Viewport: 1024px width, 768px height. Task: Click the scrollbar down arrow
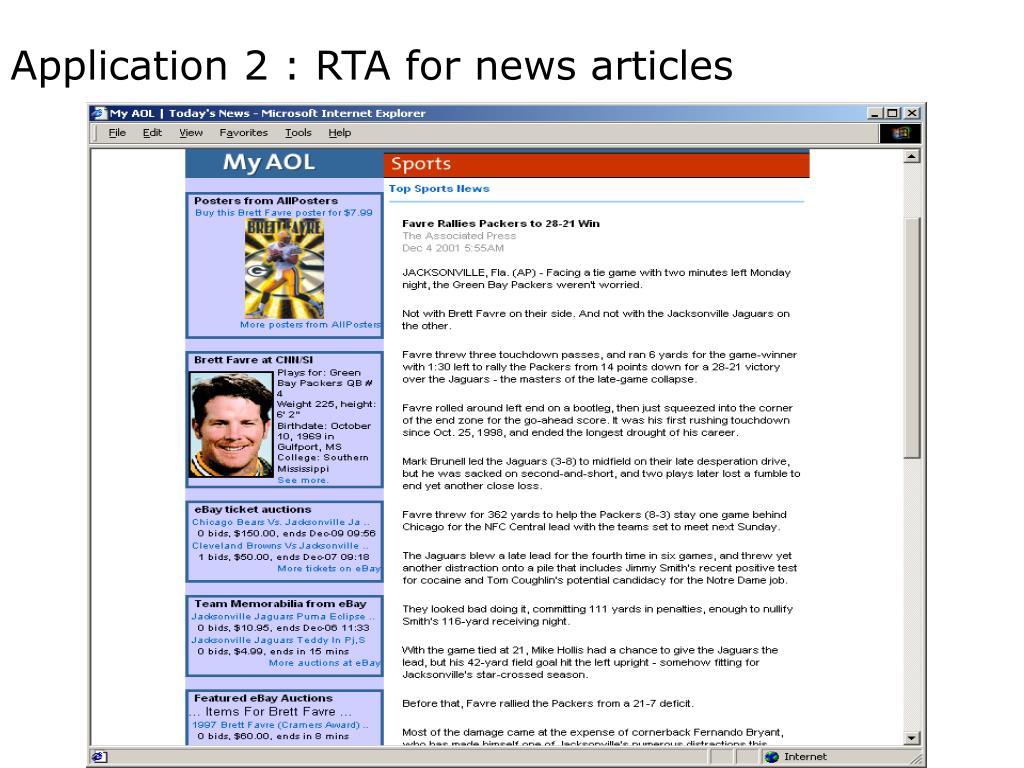pyautogui.click(x=912, y=738)
